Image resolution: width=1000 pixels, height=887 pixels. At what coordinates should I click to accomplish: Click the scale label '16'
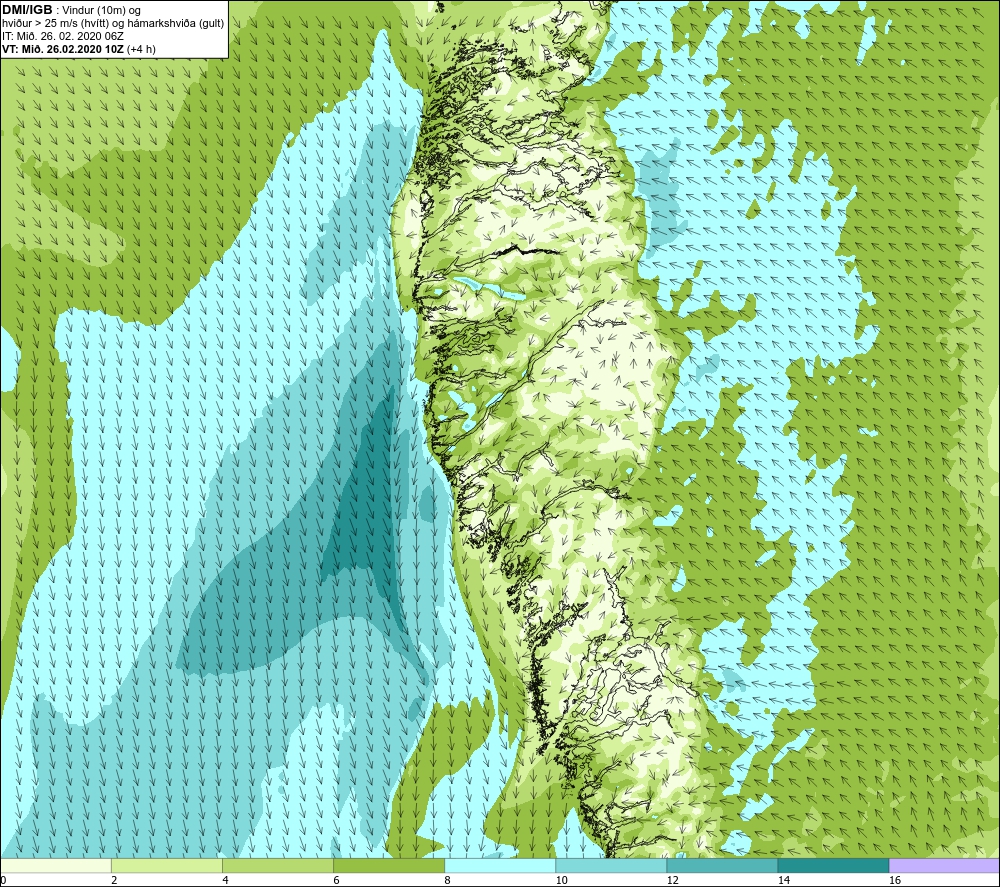894,880
